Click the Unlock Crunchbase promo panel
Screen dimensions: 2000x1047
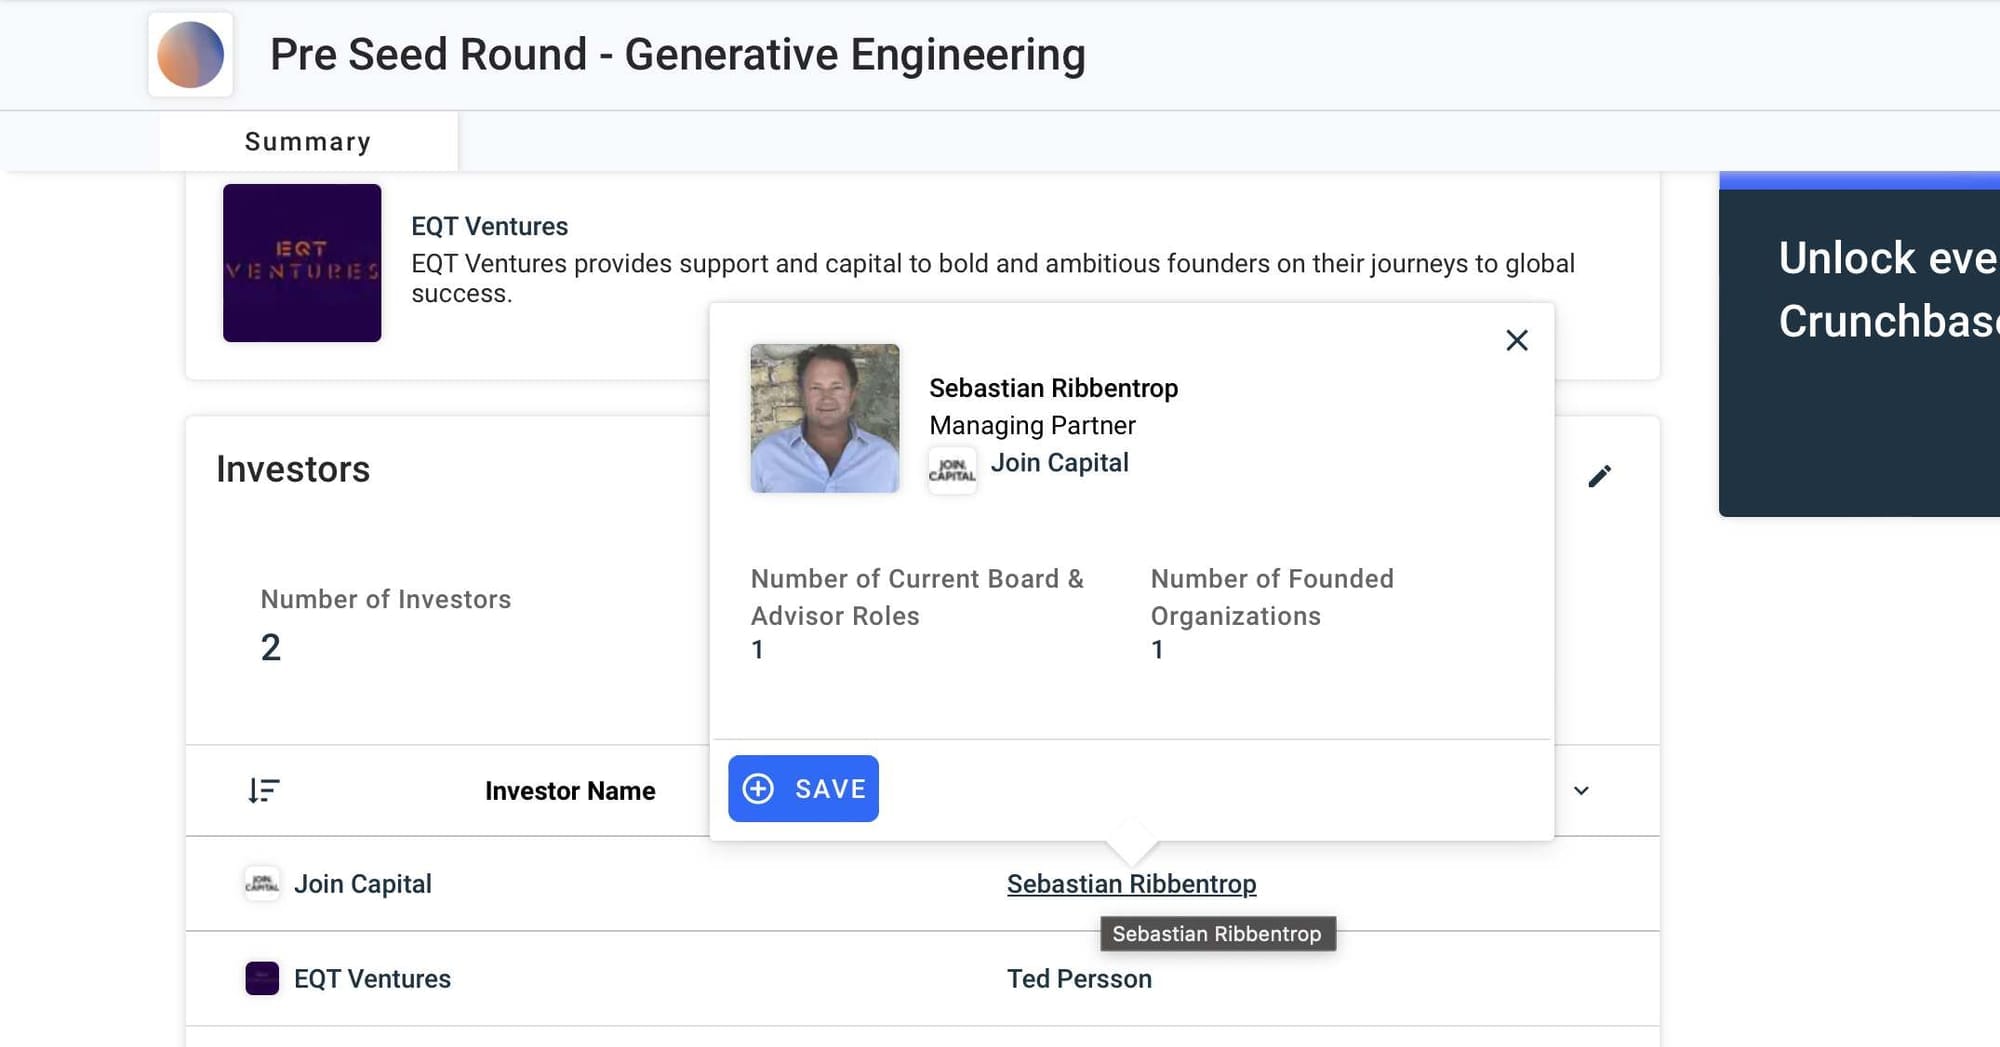pos(1859,345)
